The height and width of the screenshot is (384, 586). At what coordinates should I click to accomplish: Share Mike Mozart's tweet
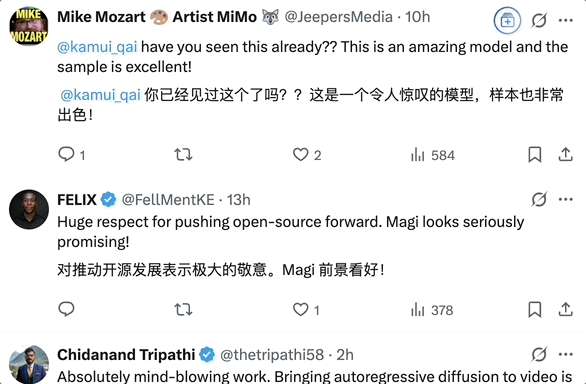pos(566,154)
